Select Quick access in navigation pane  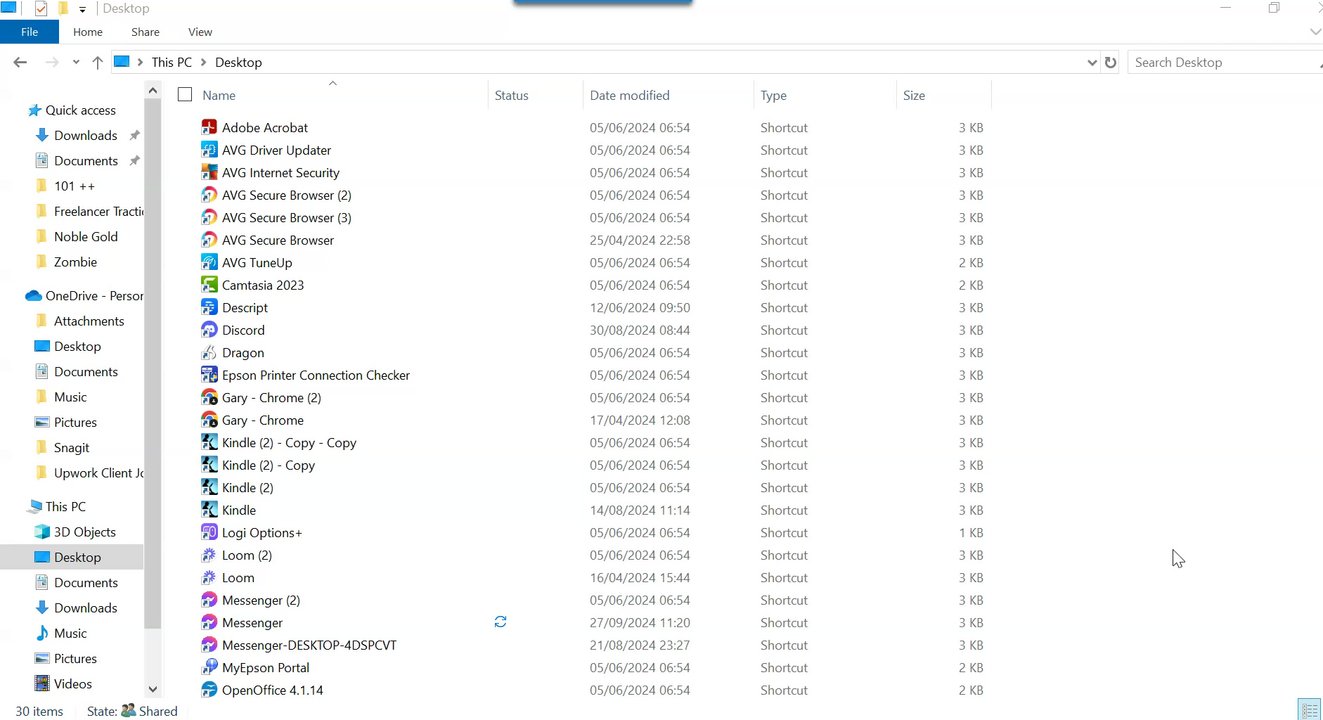pos(80,110)
